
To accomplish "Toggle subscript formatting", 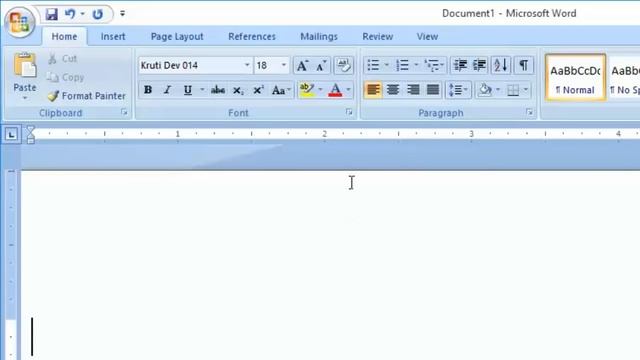I will pos(238,90).
